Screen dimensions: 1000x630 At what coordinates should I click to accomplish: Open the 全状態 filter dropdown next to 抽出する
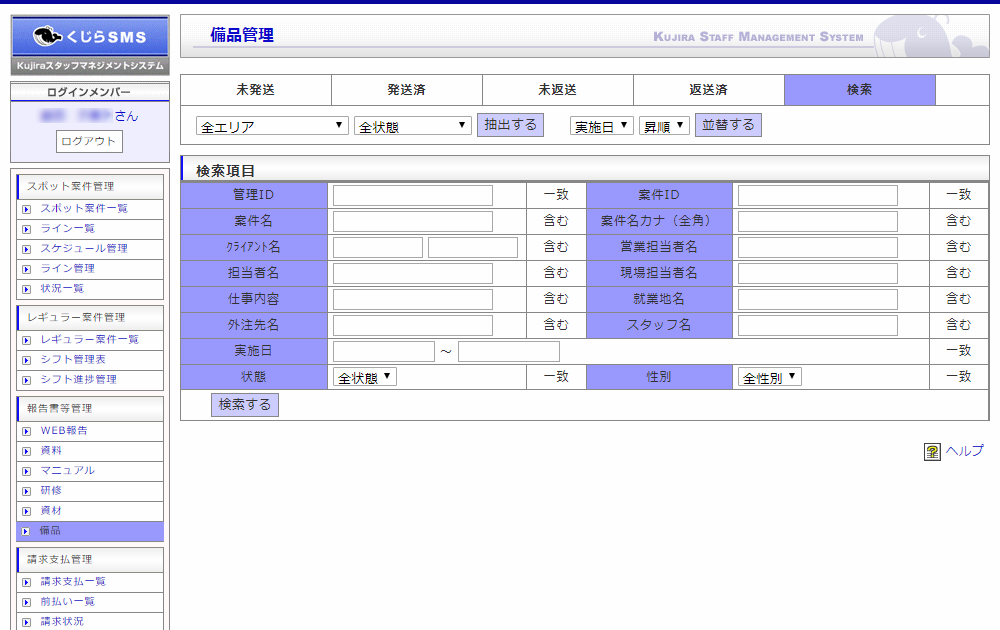pos(413,126)
